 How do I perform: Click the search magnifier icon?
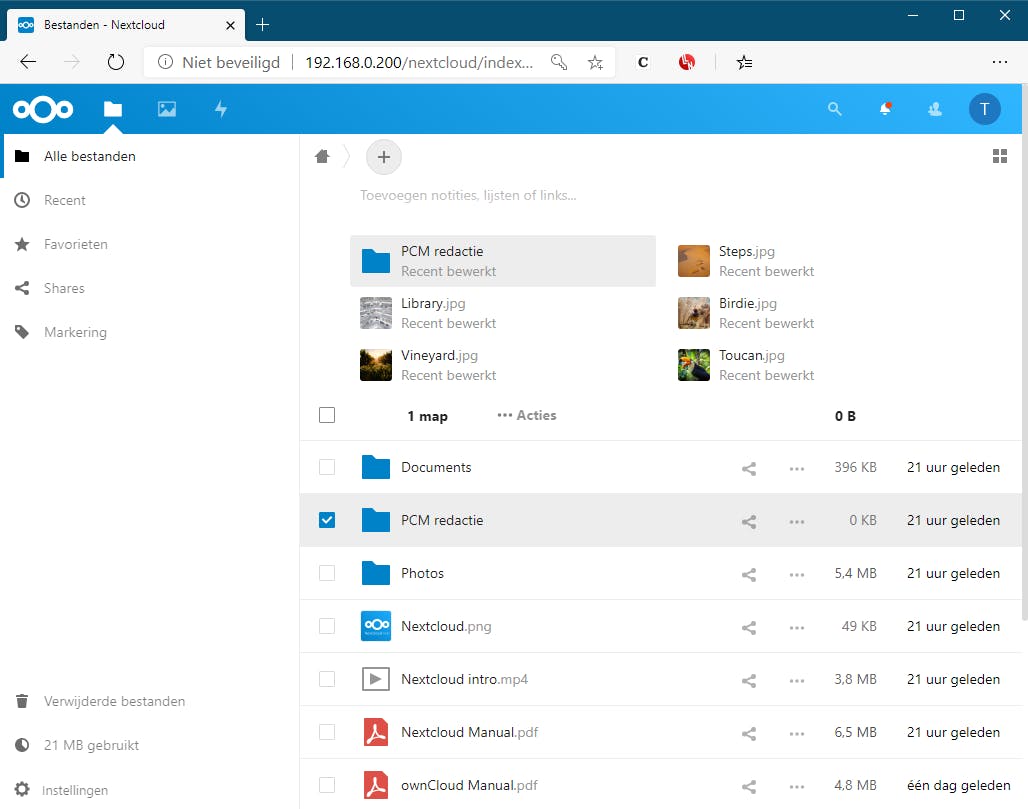(x=835, y=109)
